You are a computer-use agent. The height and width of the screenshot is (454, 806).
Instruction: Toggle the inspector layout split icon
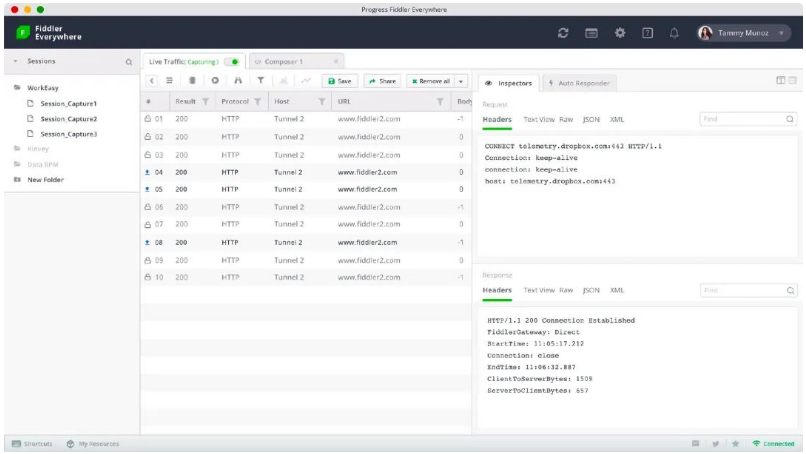coord(780,80)
